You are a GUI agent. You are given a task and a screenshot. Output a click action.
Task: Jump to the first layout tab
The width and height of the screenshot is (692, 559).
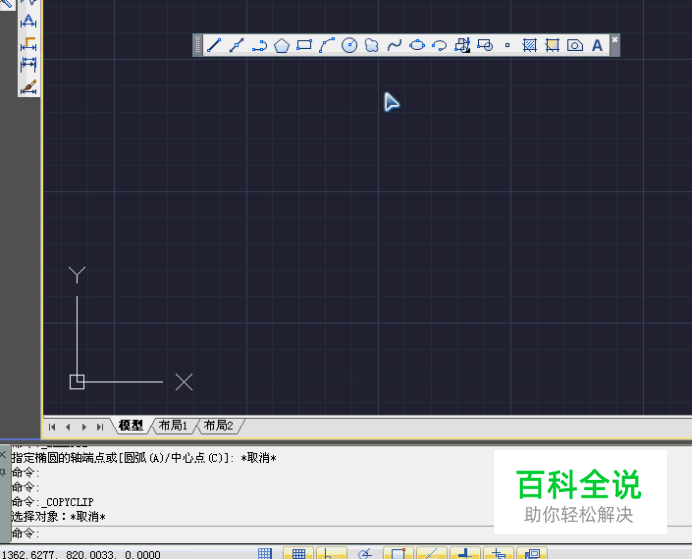(x=52, y=427)
